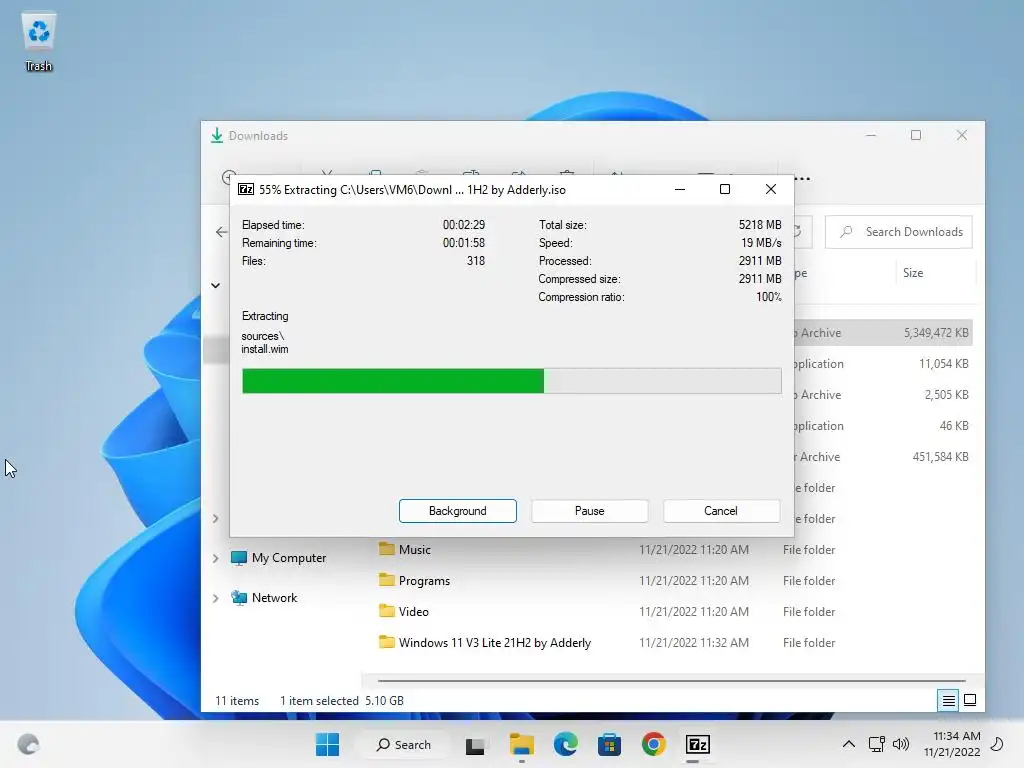This screenshot has height=768, width=1024.
Task: Click in Search Downloads field
Action: coord(899,232)
